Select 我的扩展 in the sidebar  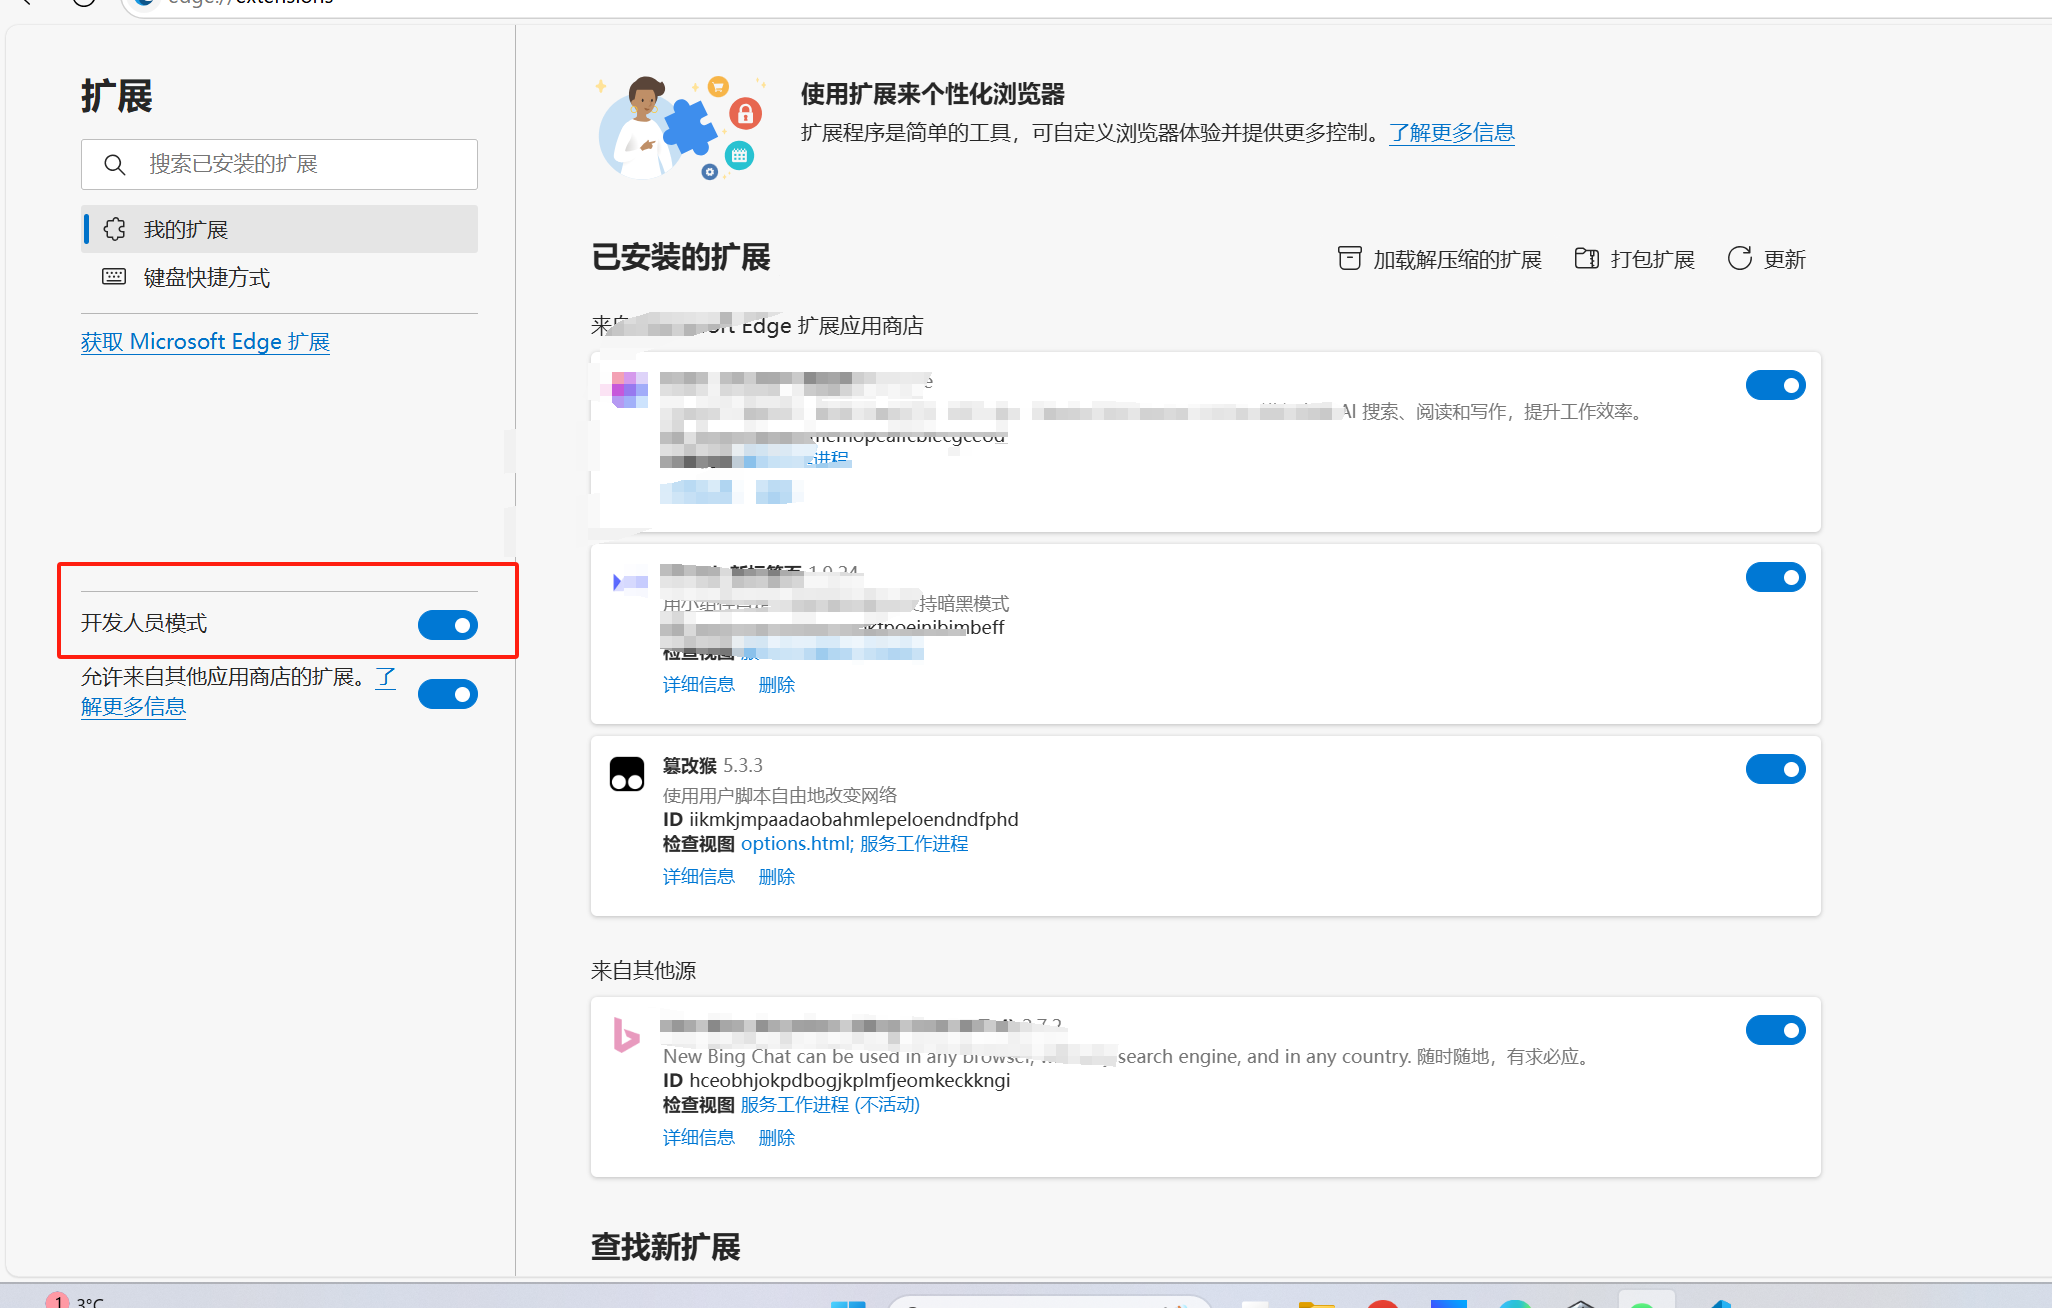(186, 229)
